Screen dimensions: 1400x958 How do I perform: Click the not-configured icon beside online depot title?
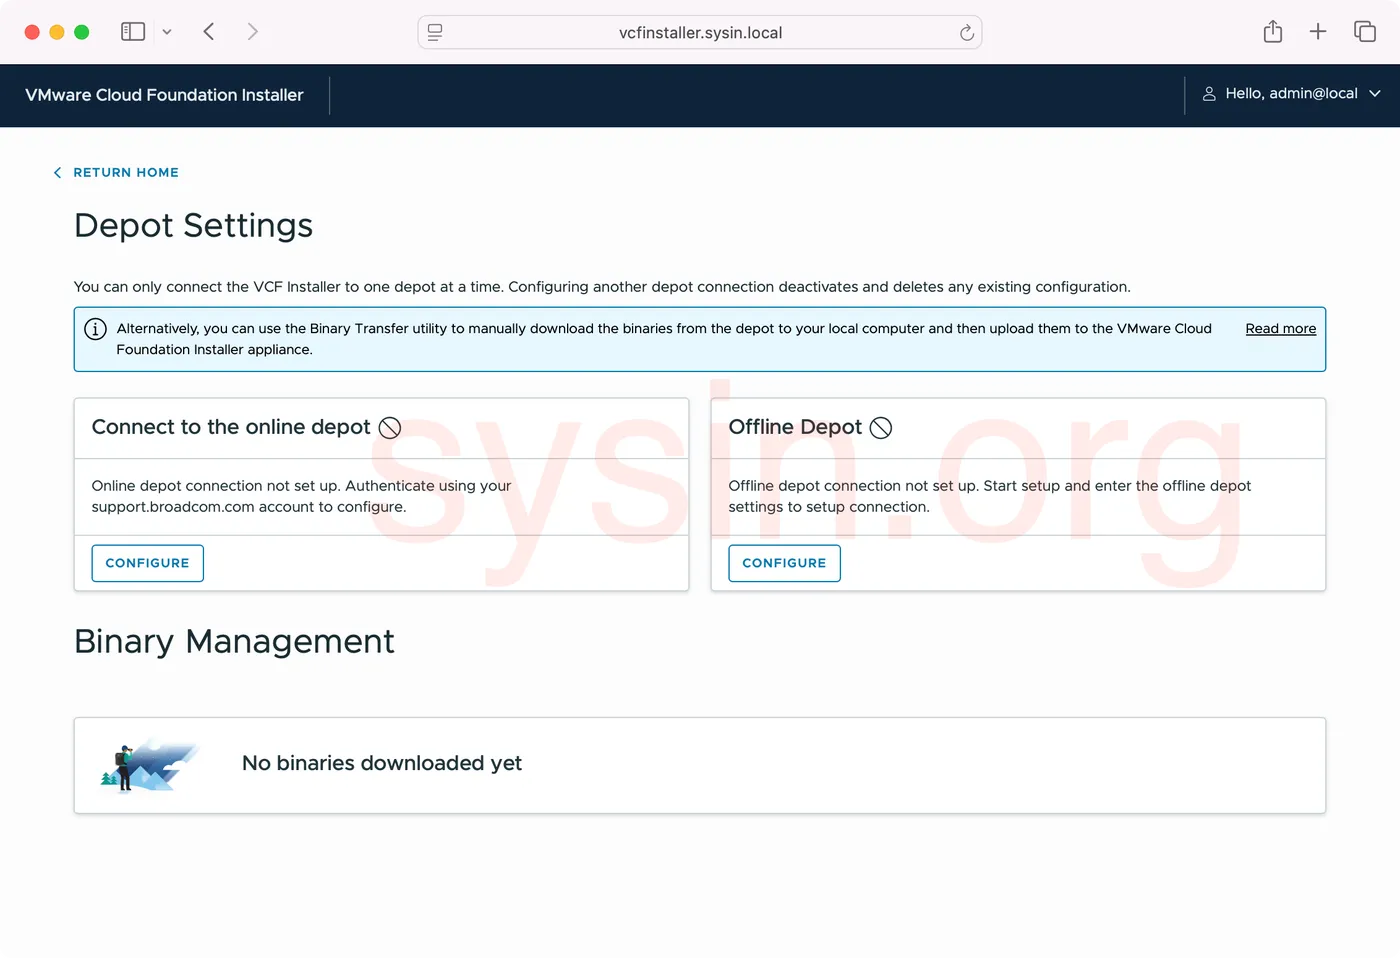(x=390, y=428)
